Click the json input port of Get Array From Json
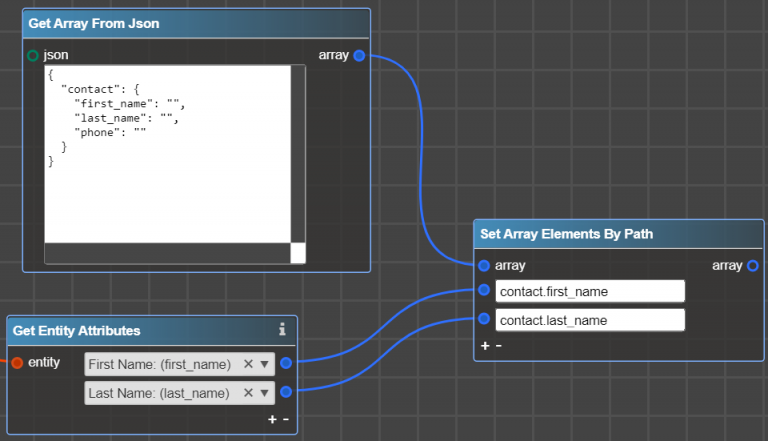768x441 pixels. tap(33, 55)
